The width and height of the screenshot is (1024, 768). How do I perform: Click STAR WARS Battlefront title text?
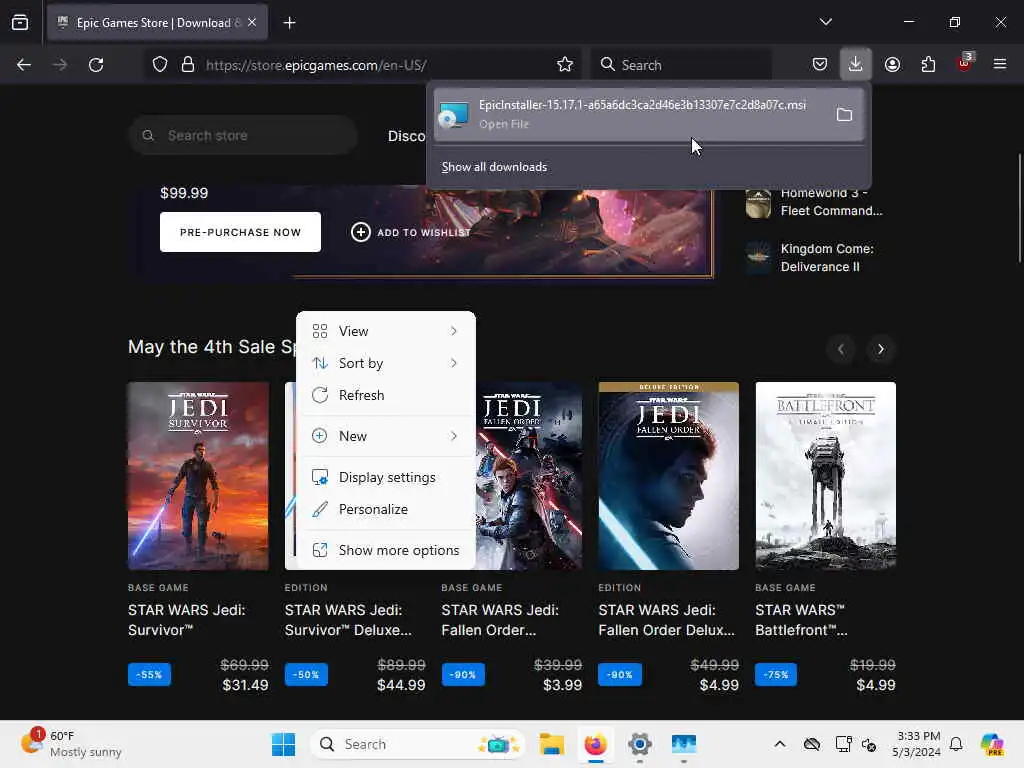(x=801, y=620)
